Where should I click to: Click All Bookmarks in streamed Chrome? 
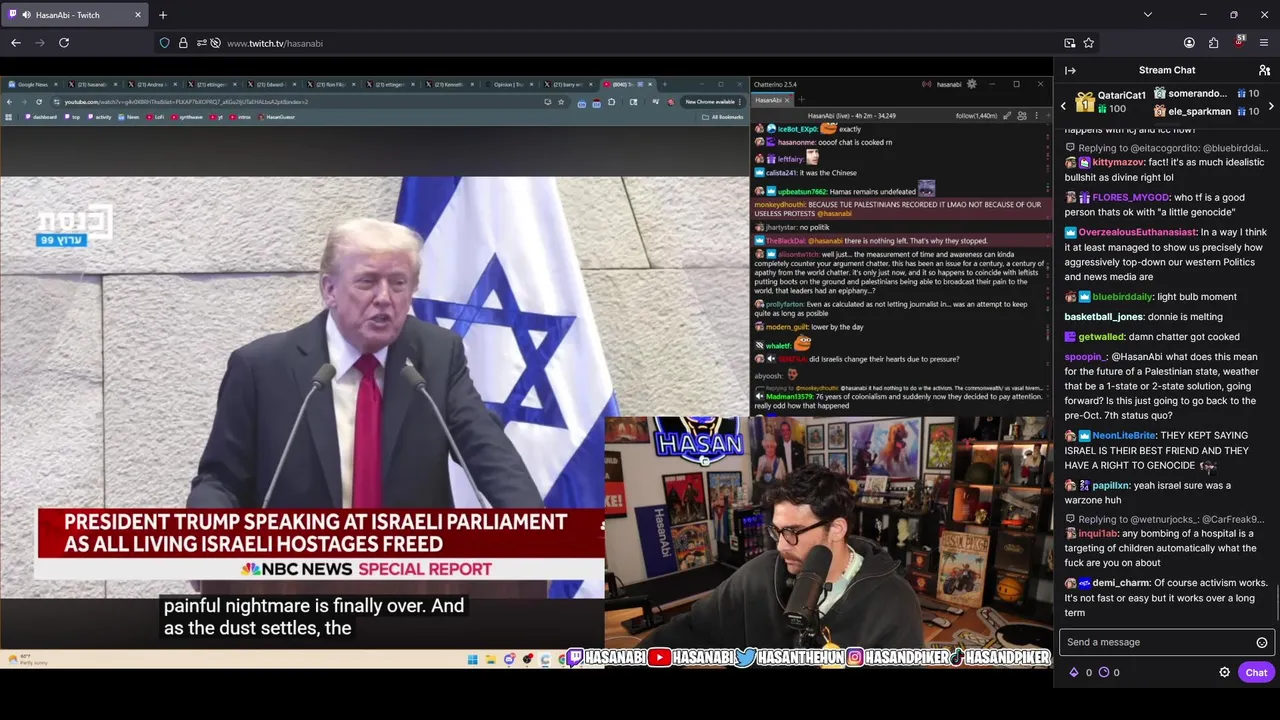point(723,117)
